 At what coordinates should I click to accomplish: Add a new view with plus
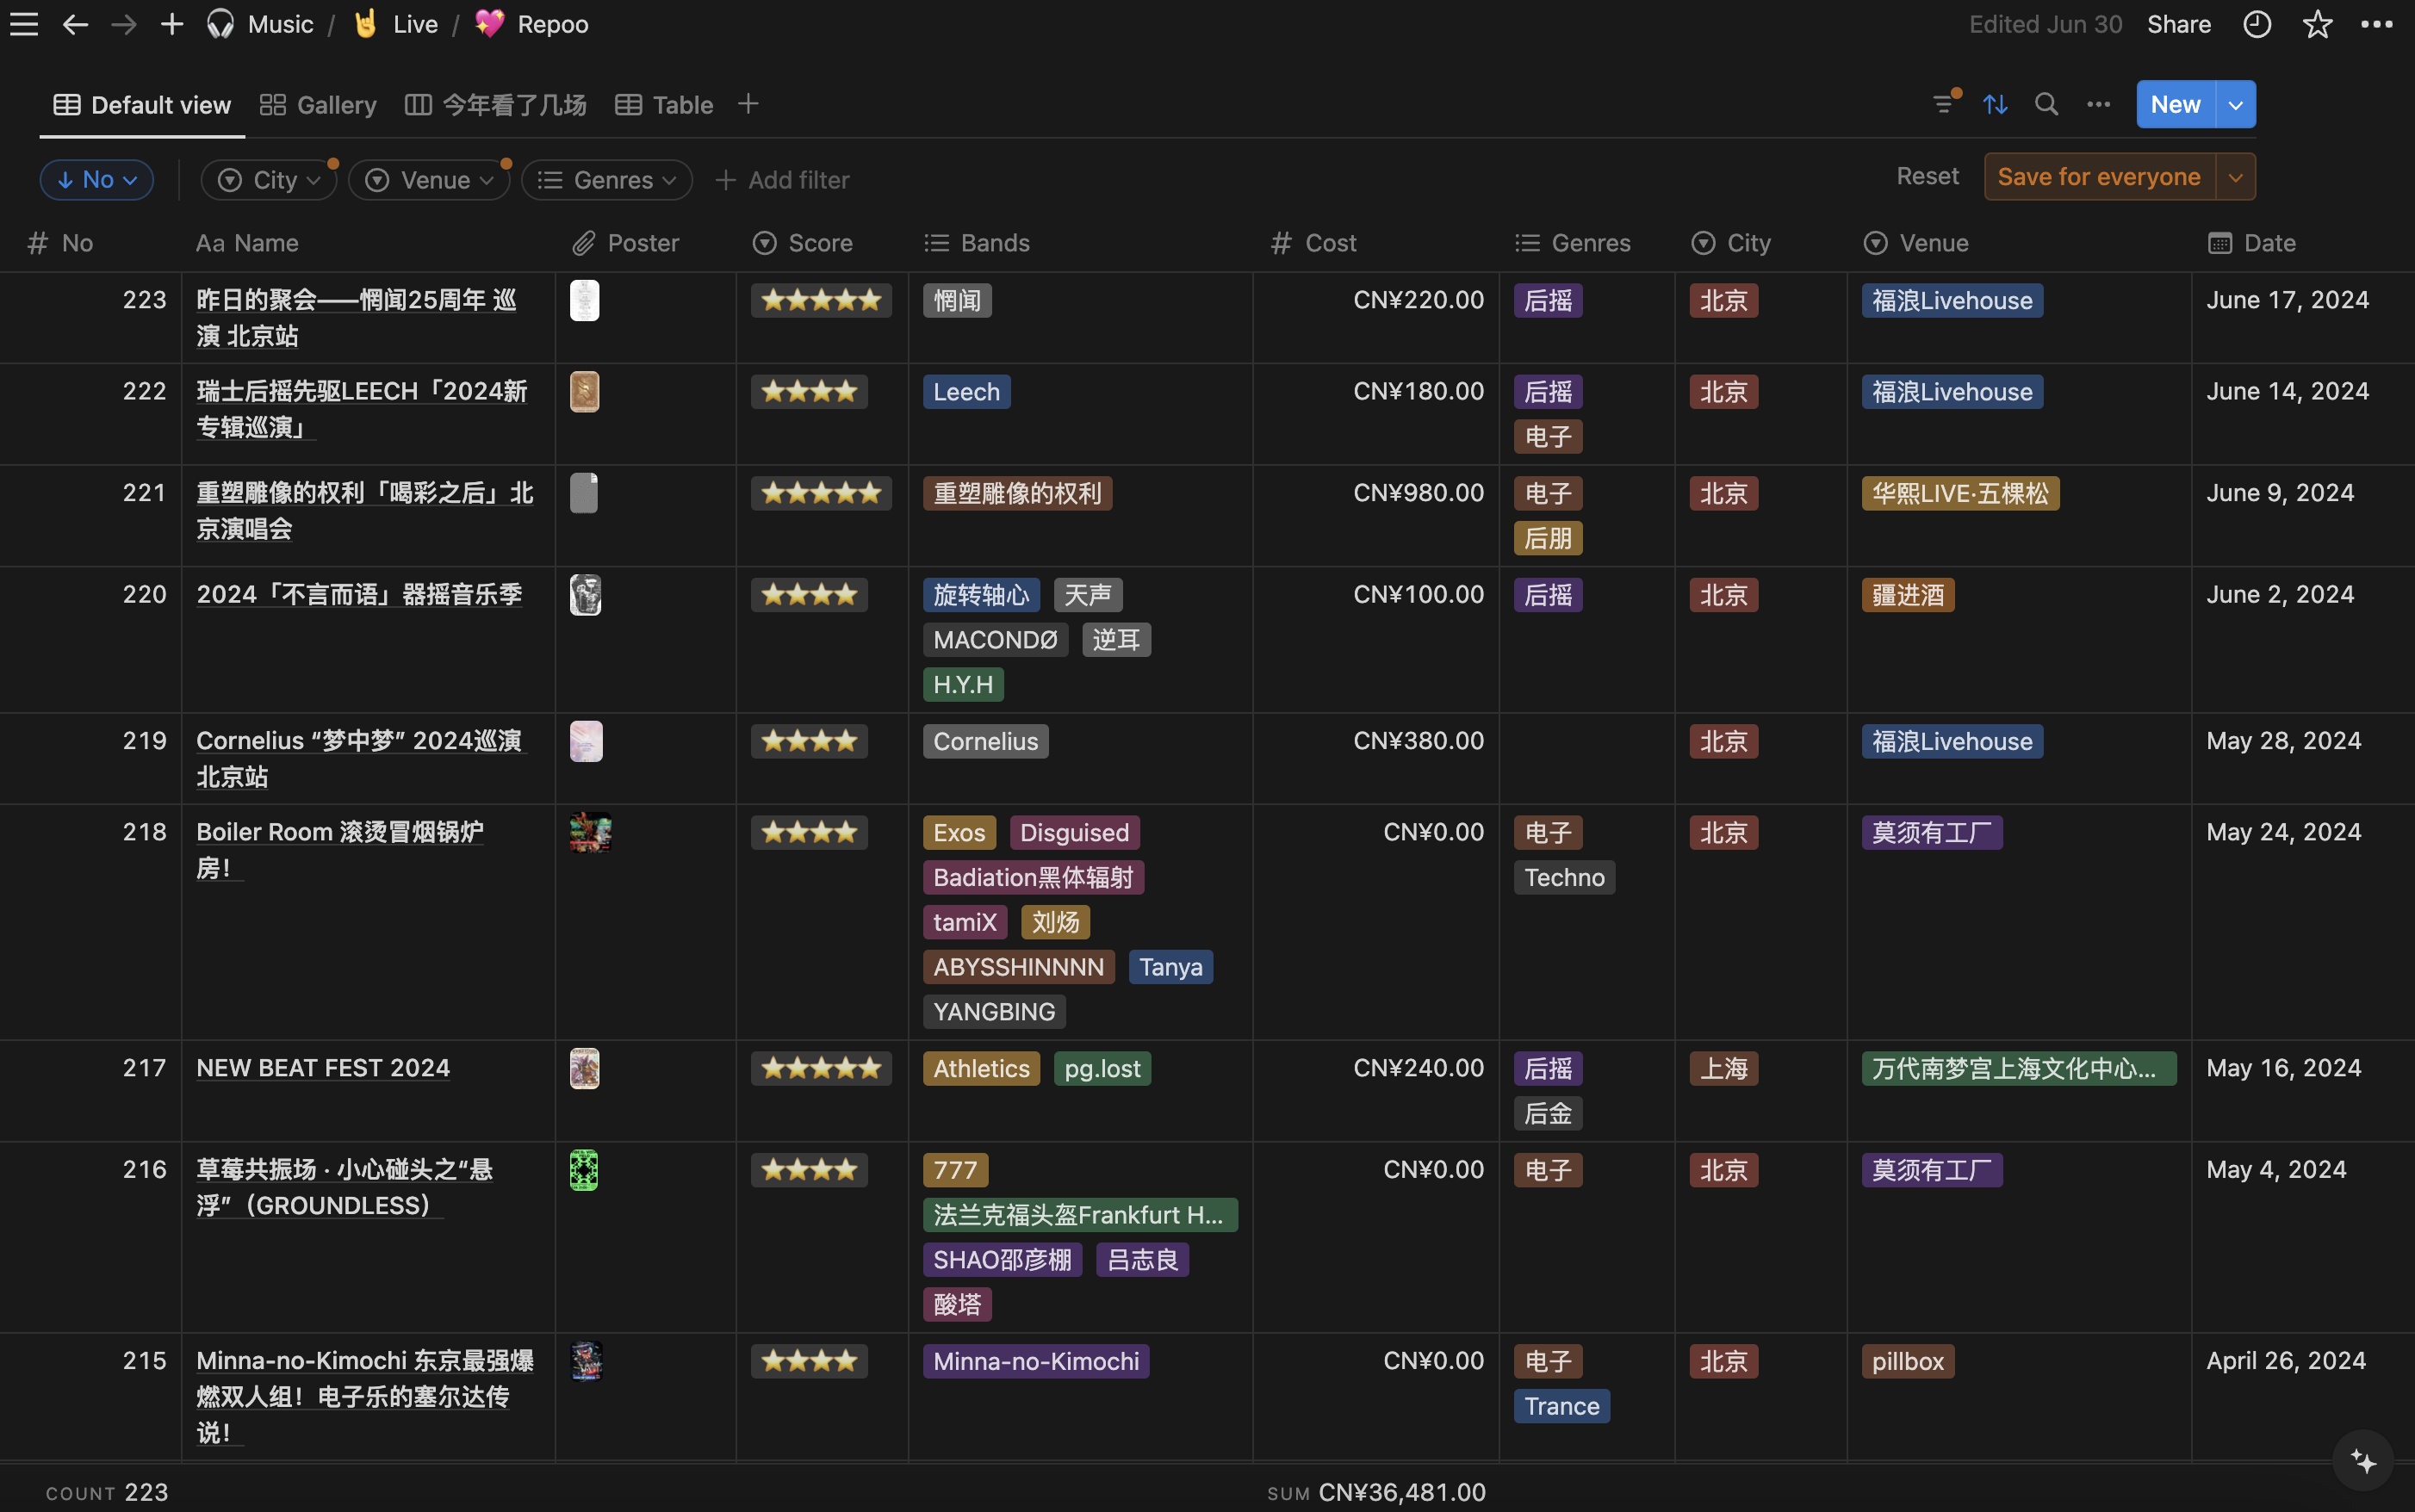point(748,104)
